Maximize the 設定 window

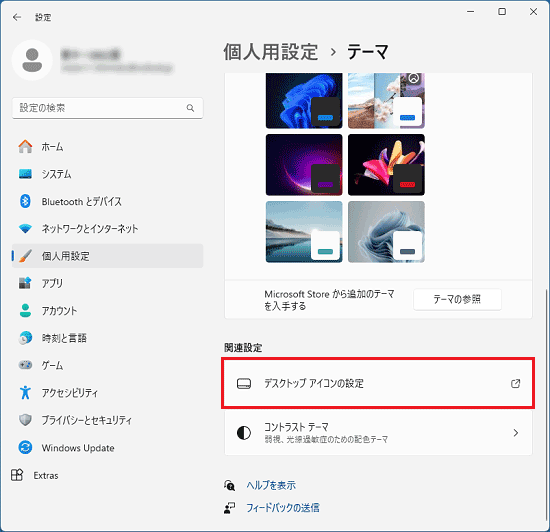502,12
